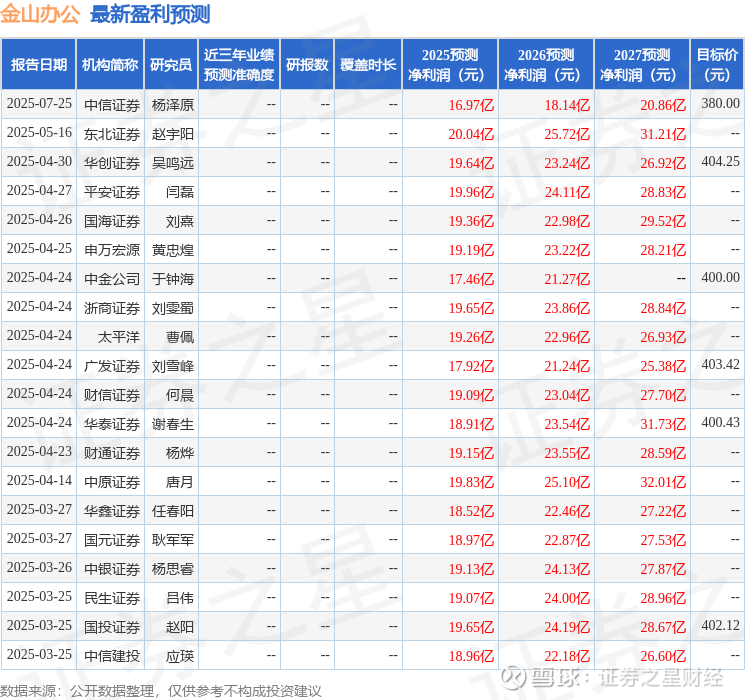Image resolution: width=745 pixels, height=700 pixels.
Task: Click analyst name 杨泽原
Action: 172,105
